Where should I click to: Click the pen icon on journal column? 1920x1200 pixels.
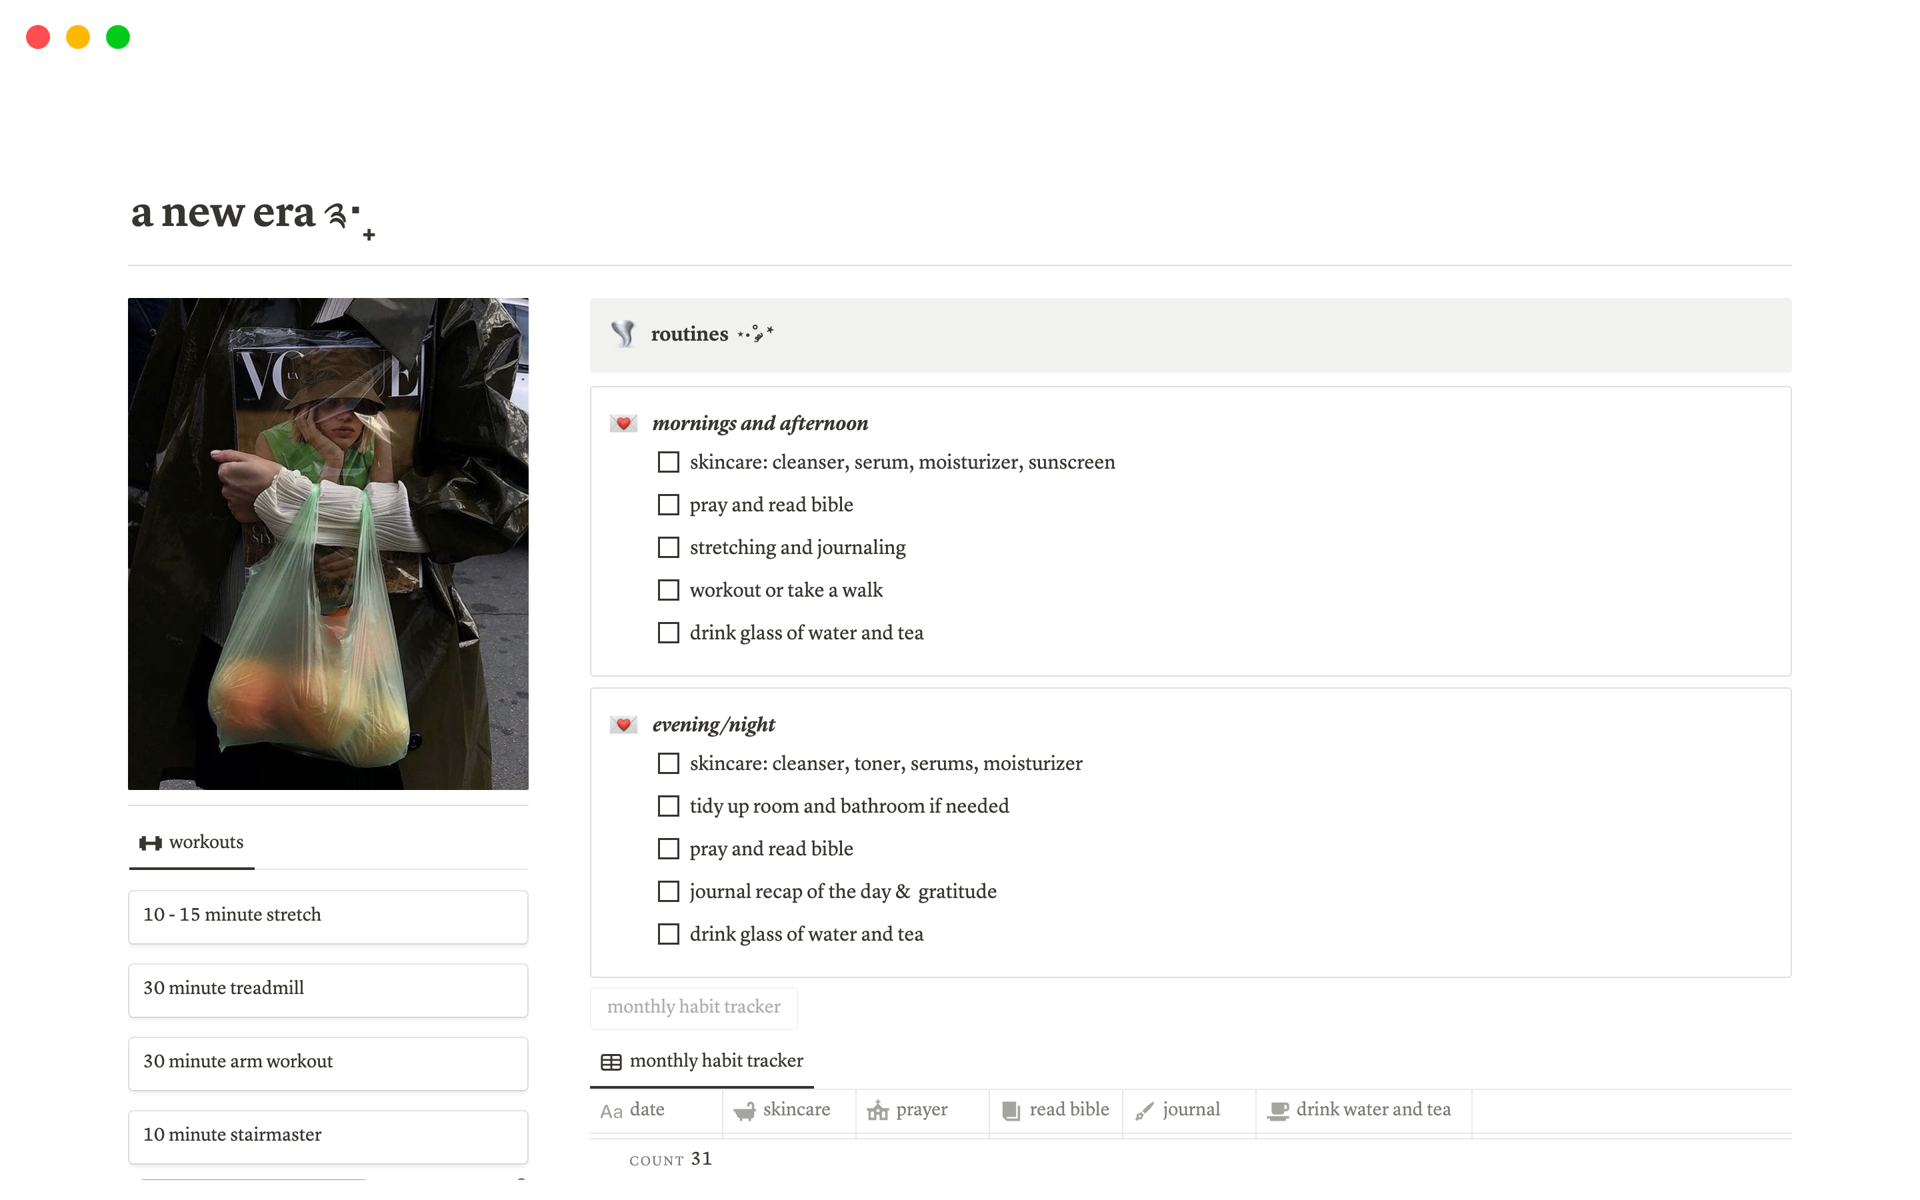[1144, 1111]
